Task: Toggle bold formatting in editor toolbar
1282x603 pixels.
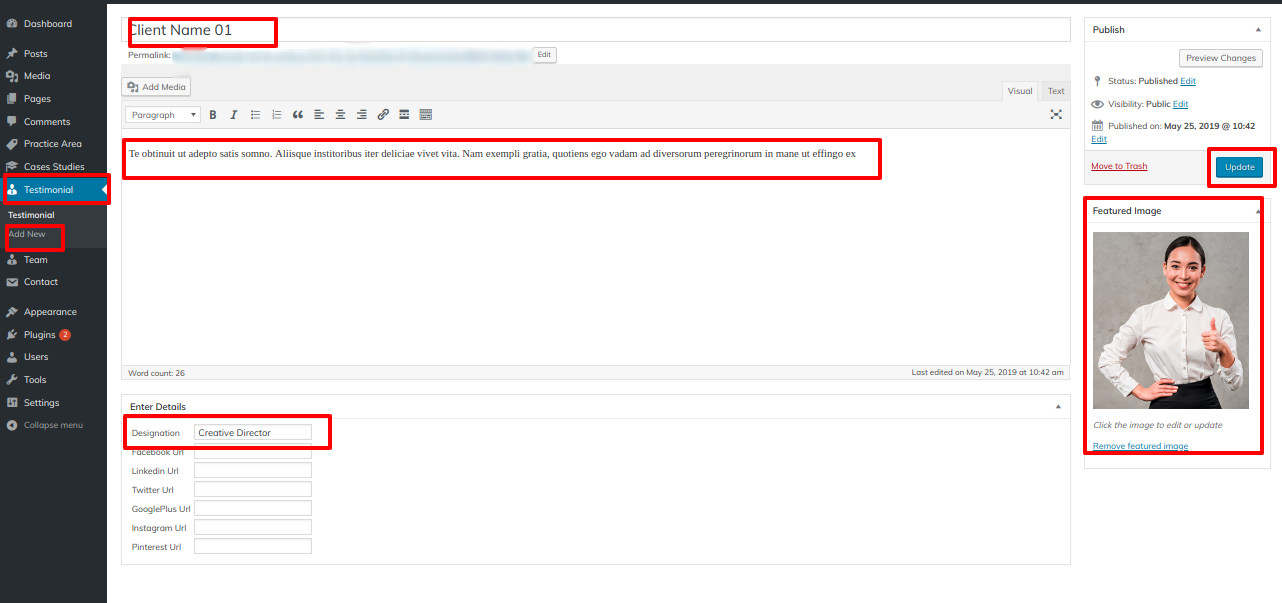Action: pos(212,115)
